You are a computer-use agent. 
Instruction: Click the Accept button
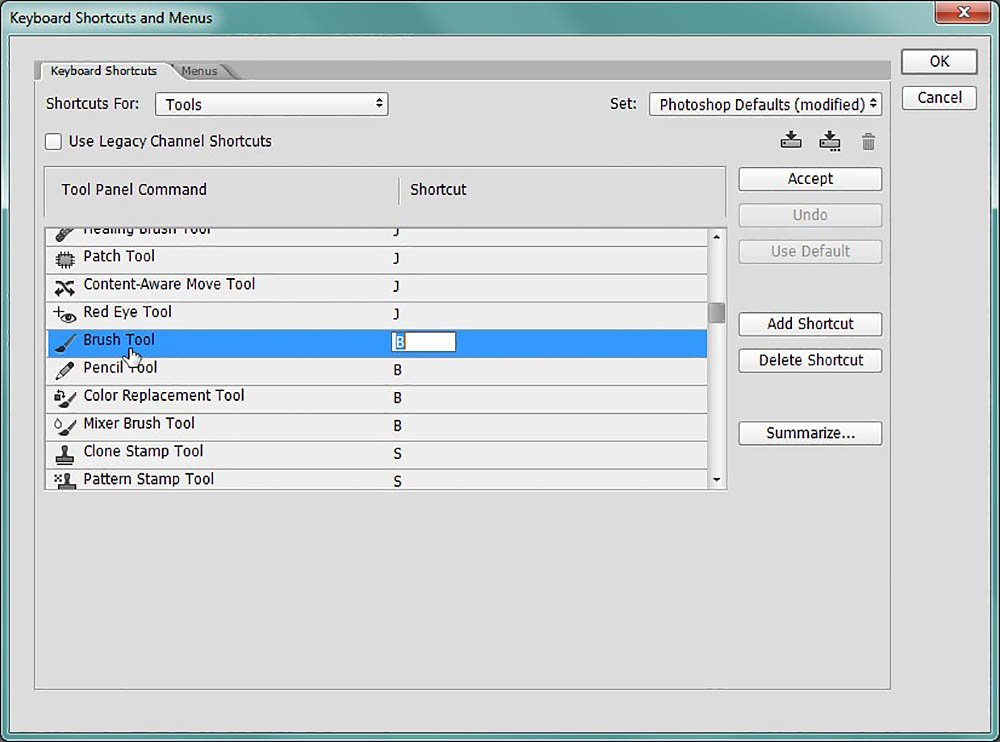810,179
